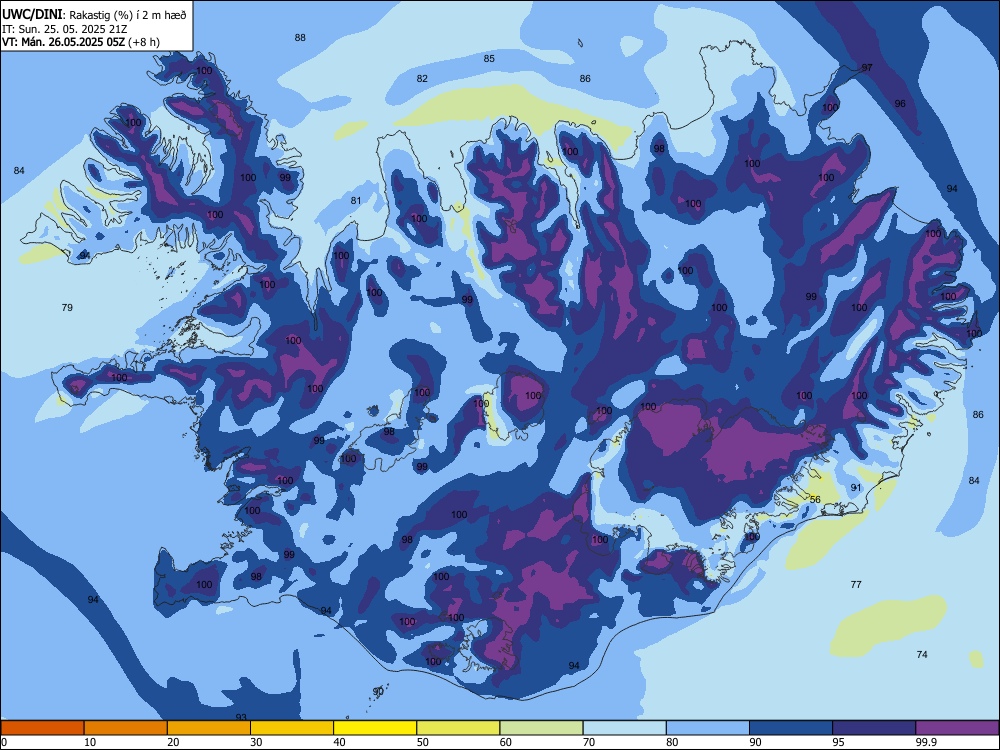Click the humidity value 82 on the map
Viewport: 1000px width, 750px height.
tap(422, 78)
